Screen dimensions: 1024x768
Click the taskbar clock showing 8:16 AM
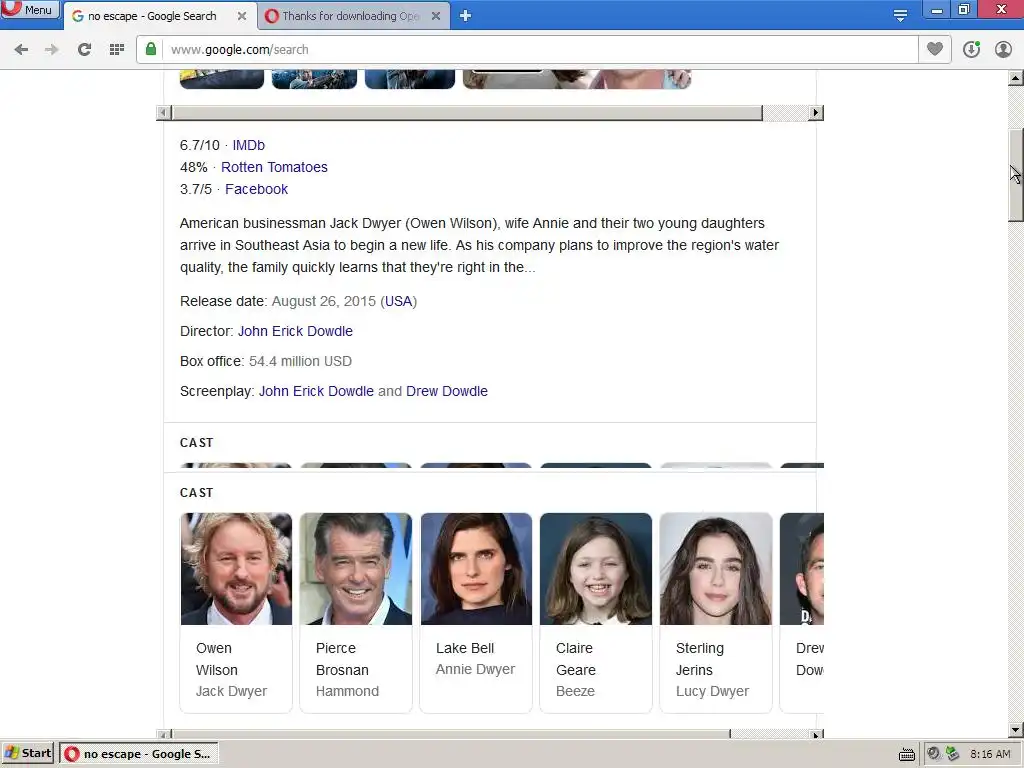pos(990,754)
